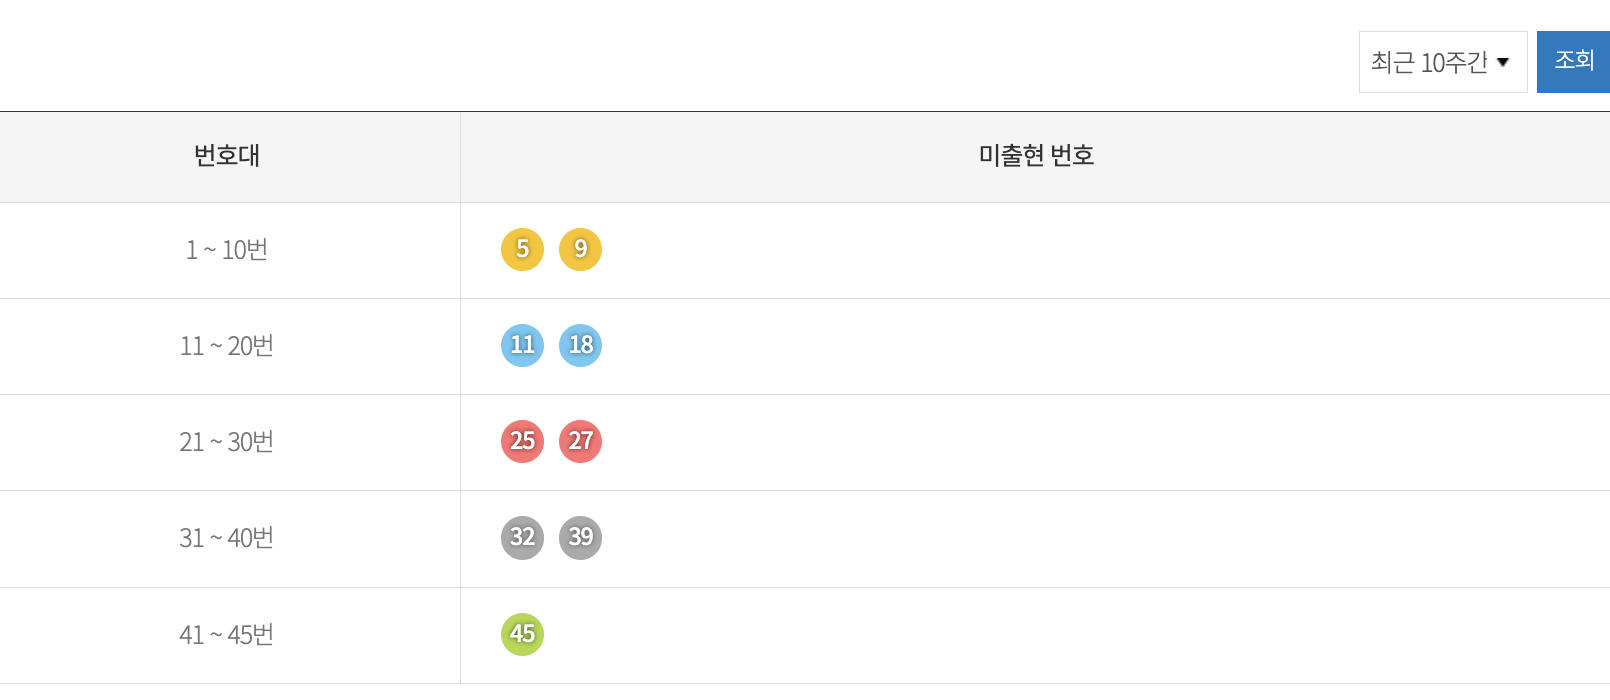Click the 미출현 번호 column header
The height and width of the screenshot is (700, 1610).
click(x=1034, y=156)
